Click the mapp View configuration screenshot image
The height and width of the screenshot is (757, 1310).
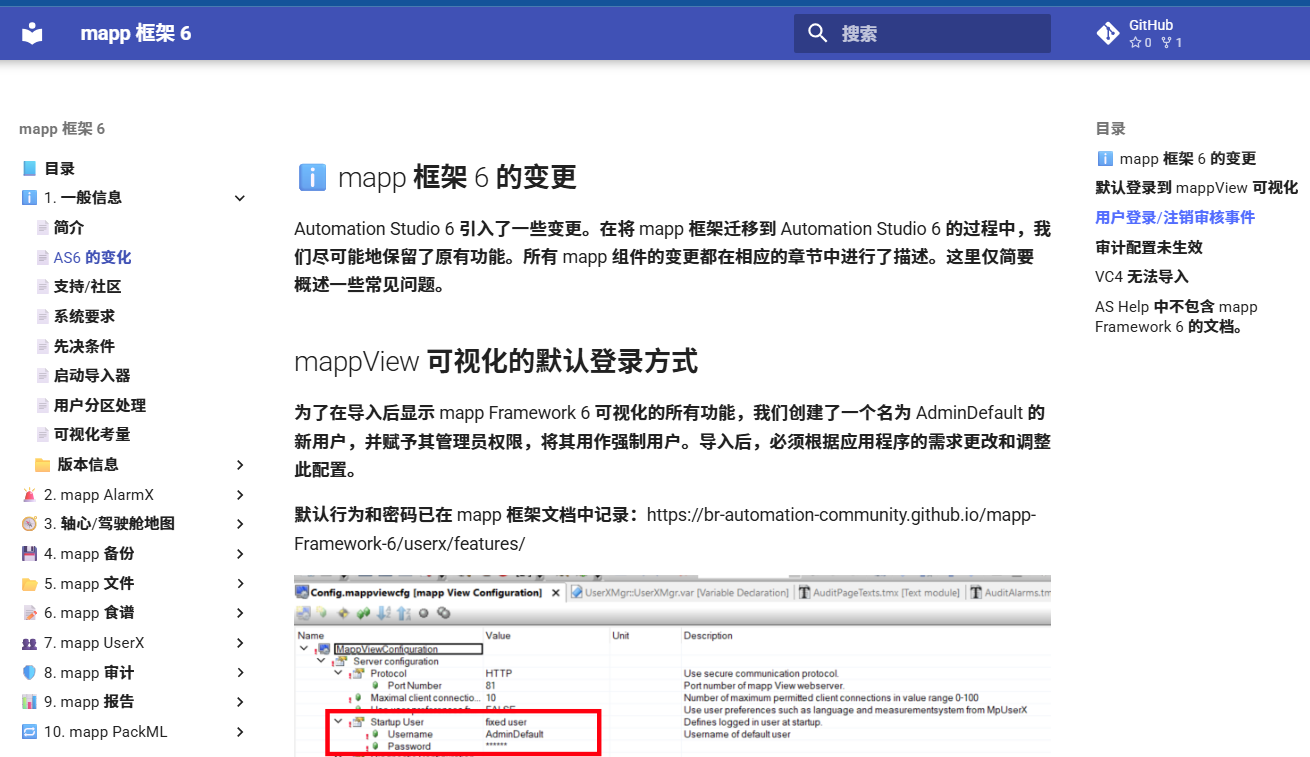pyautogui.click(x=672, y=665)
